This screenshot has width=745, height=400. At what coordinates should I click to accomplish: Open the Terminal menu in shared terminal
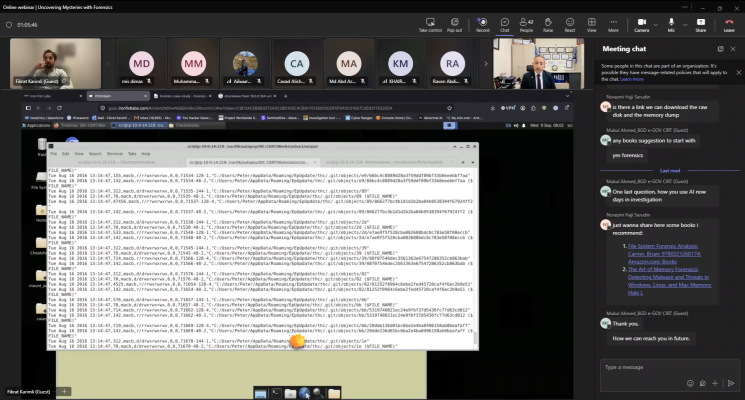(x=115, y=153)
